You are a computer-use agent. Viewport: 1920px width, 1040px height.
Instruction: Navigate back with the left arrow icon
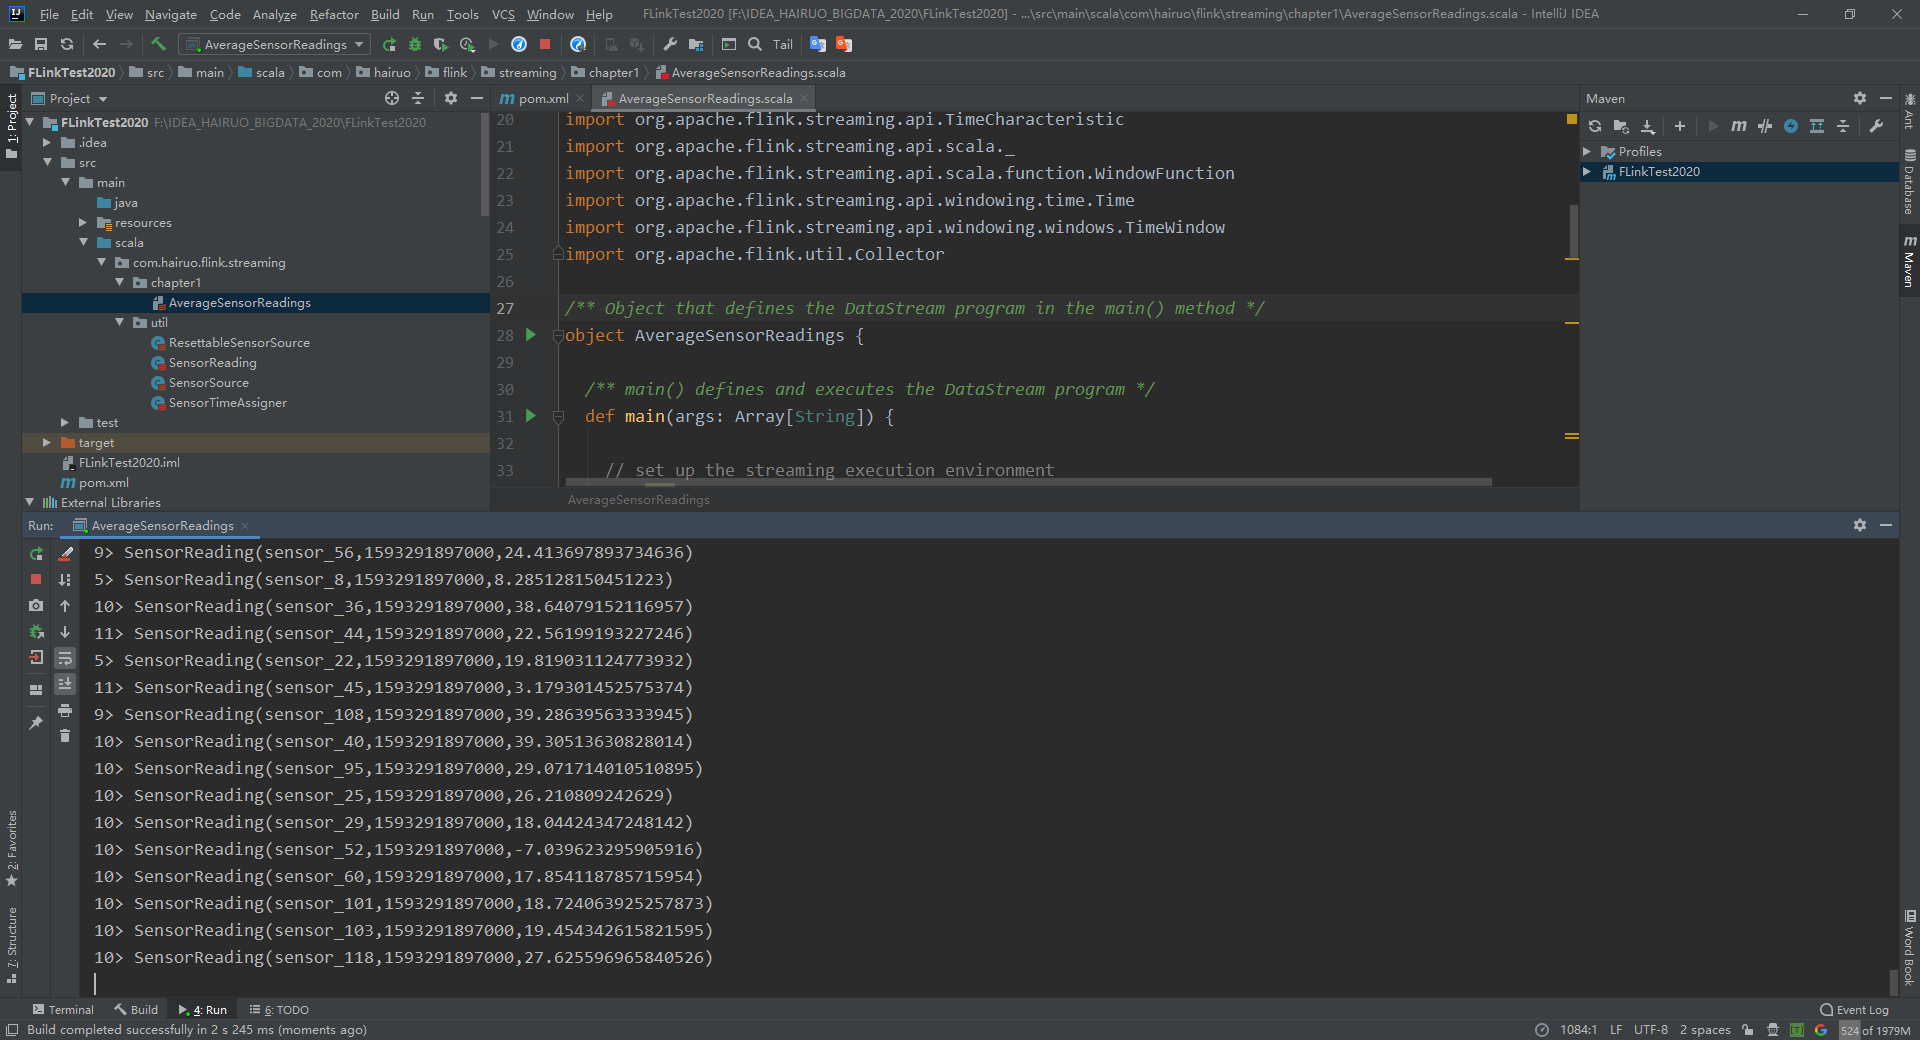(99, 44)
